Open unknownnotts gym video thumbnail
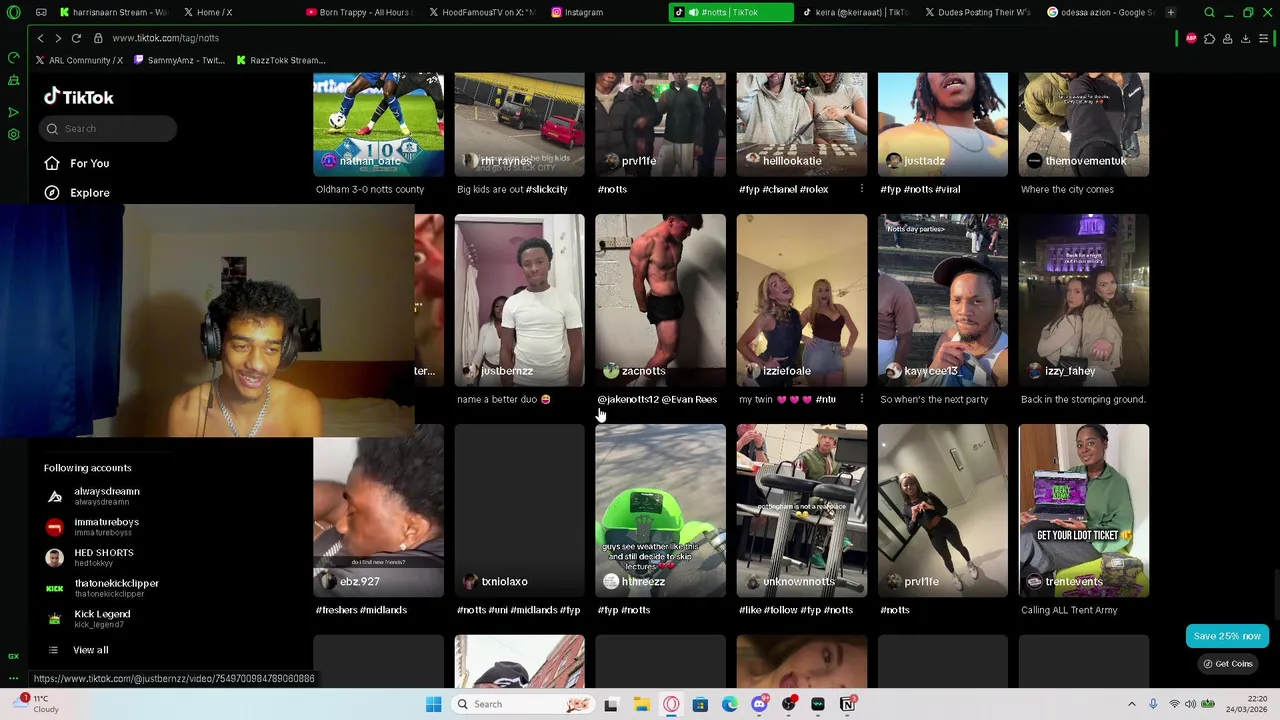Image resolution: width=1280 pixels, height=720 pixels. (x=802, y=510)
